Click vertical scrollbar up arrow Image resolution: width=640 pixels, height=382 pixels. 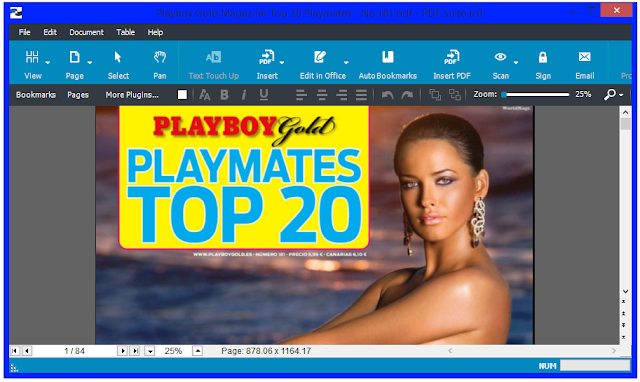625,112
